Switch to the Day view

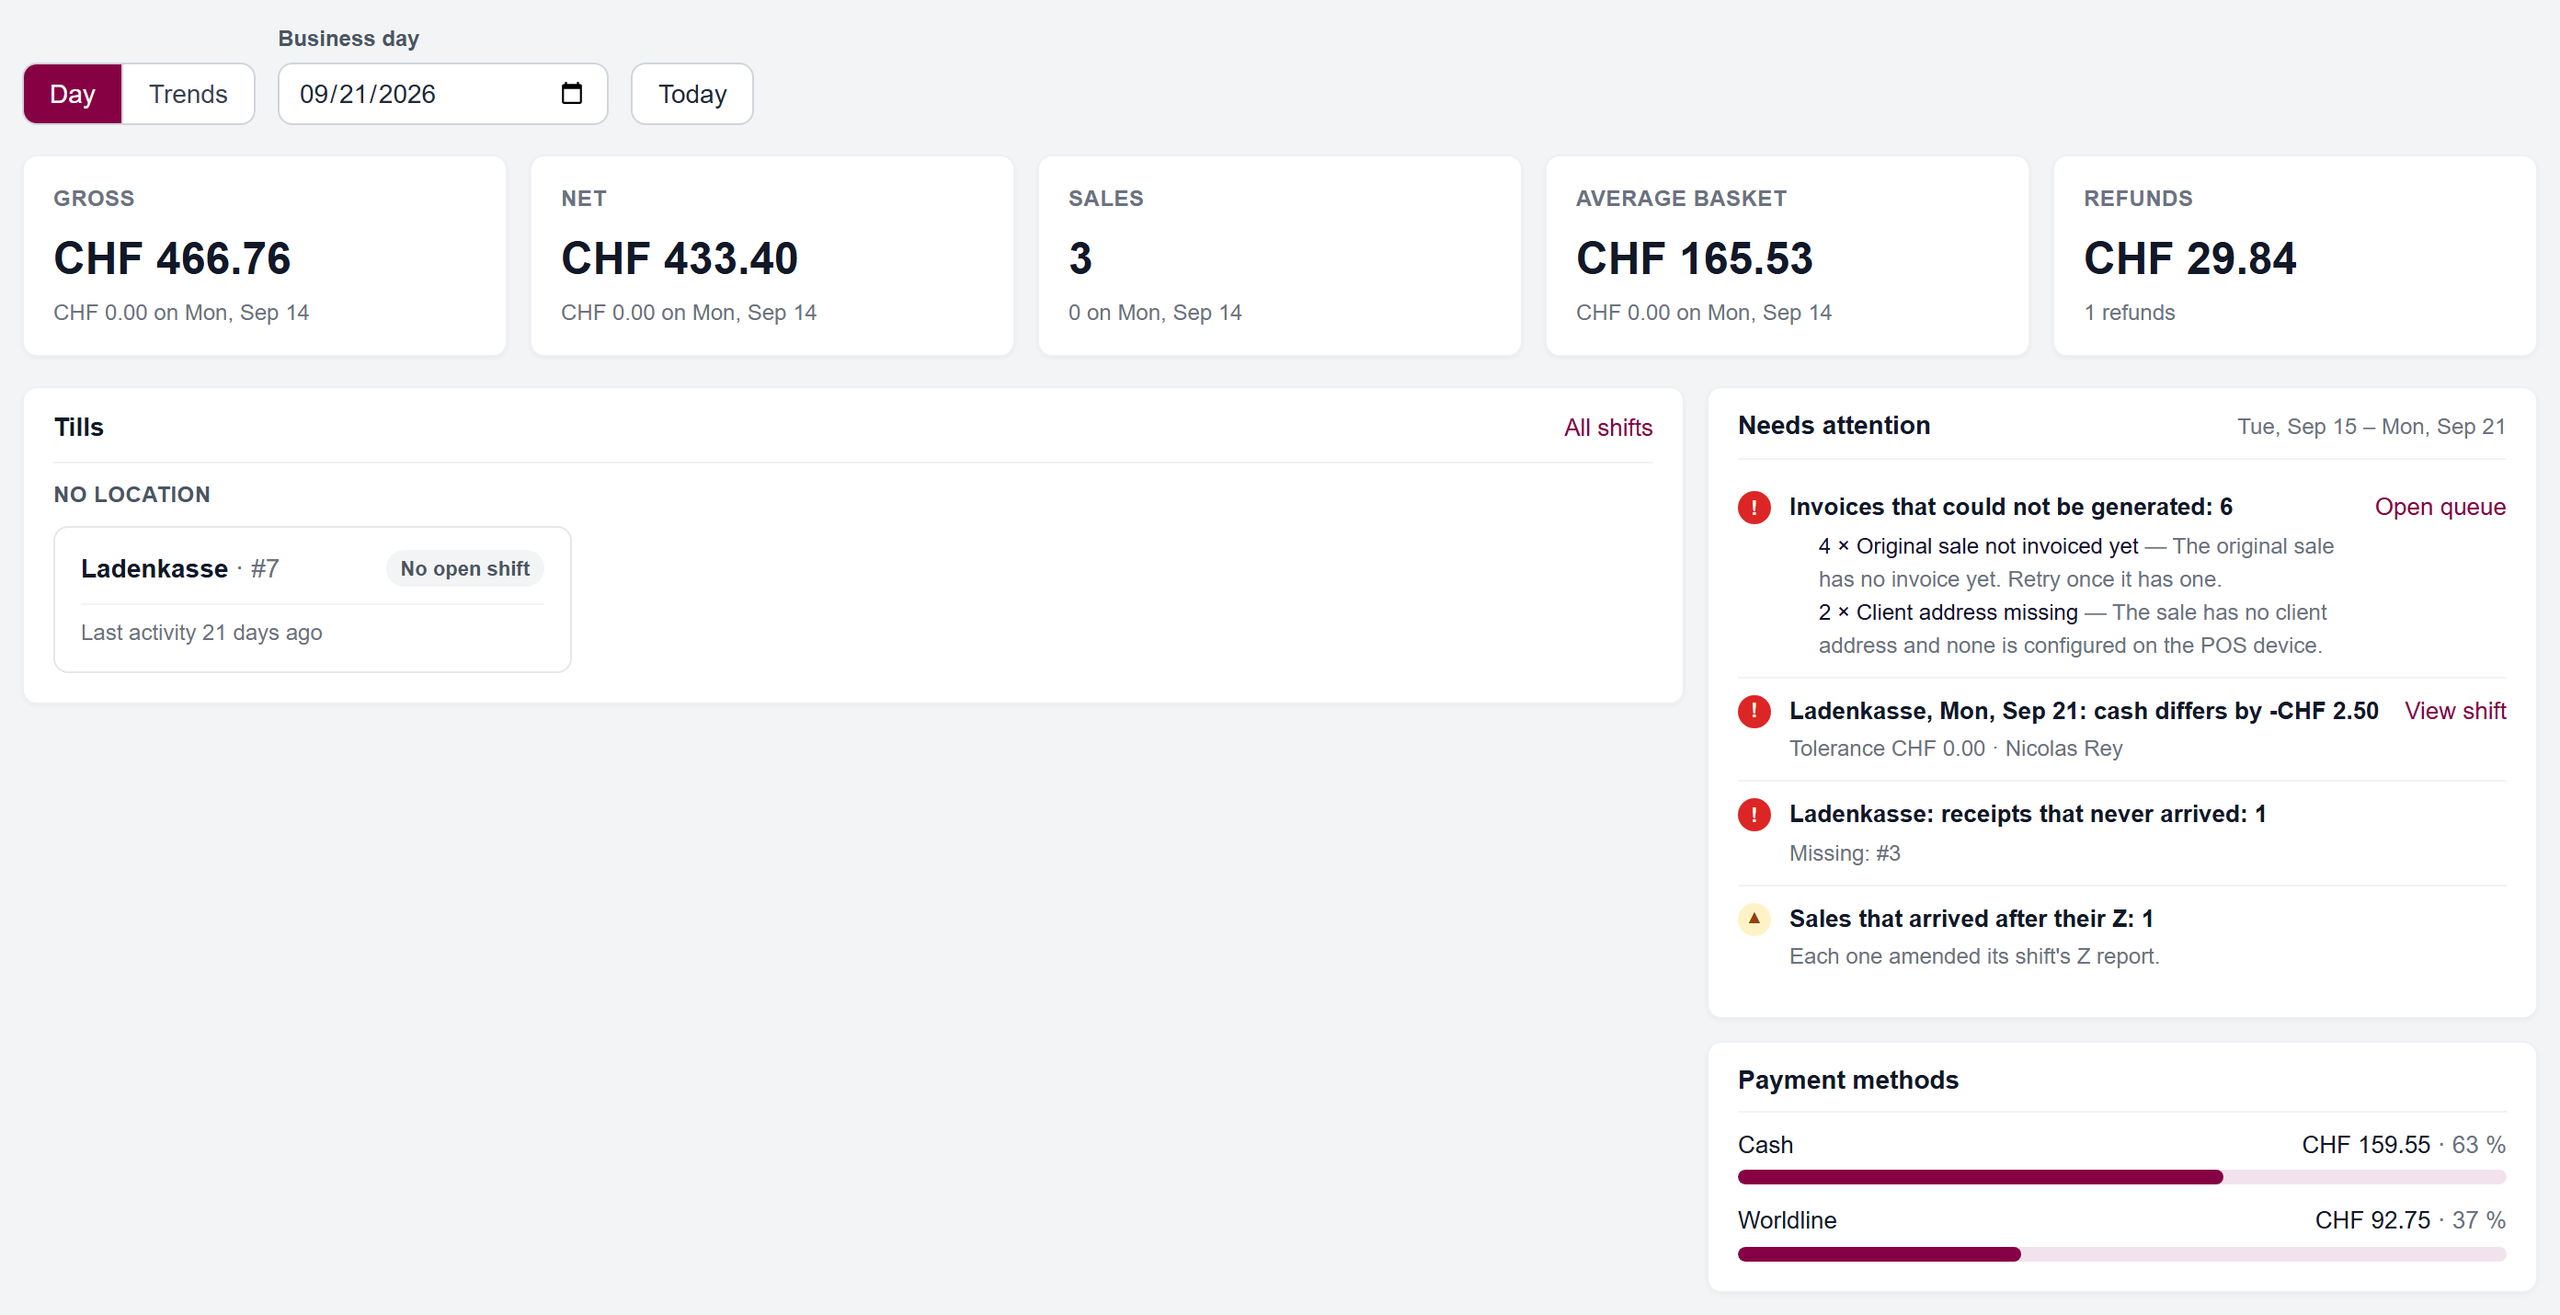pos(73,94)
